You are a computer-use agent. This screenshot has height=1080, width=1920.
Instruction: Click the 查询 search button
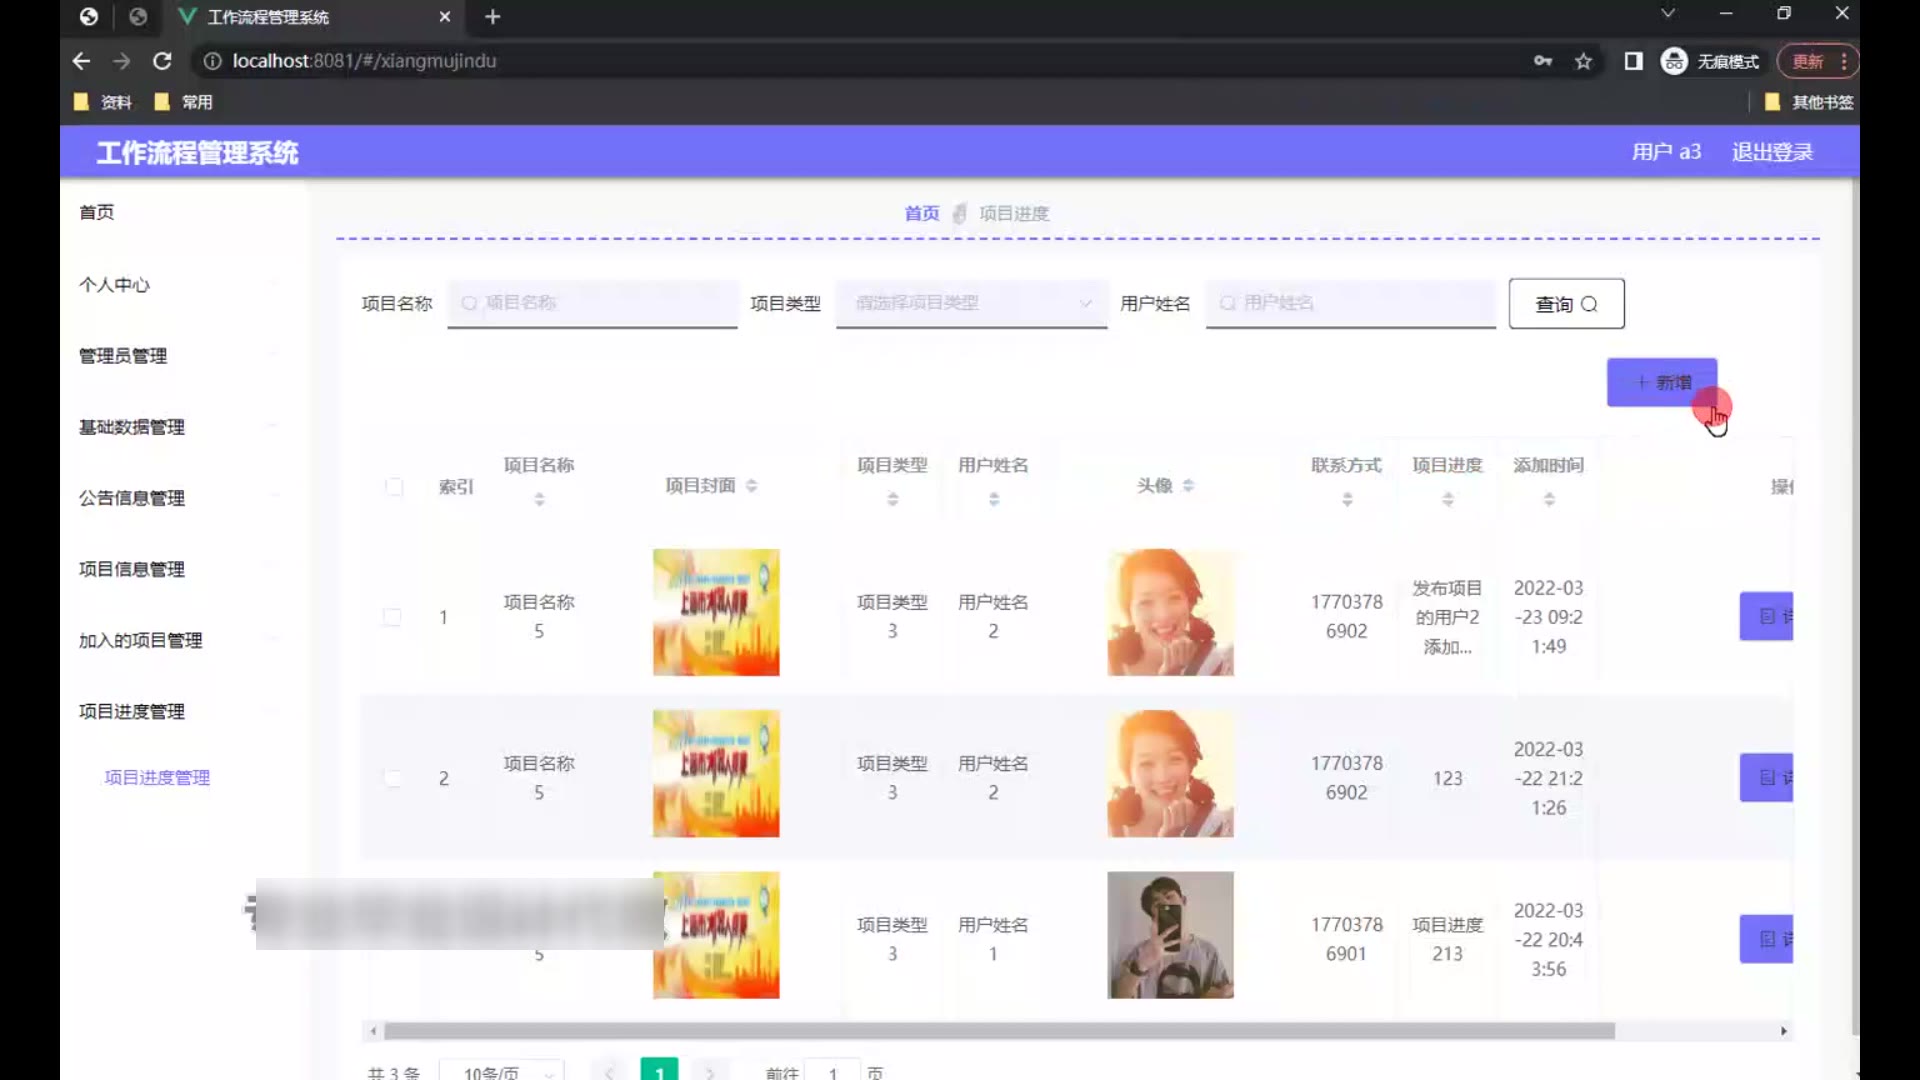click(1566, 304)
